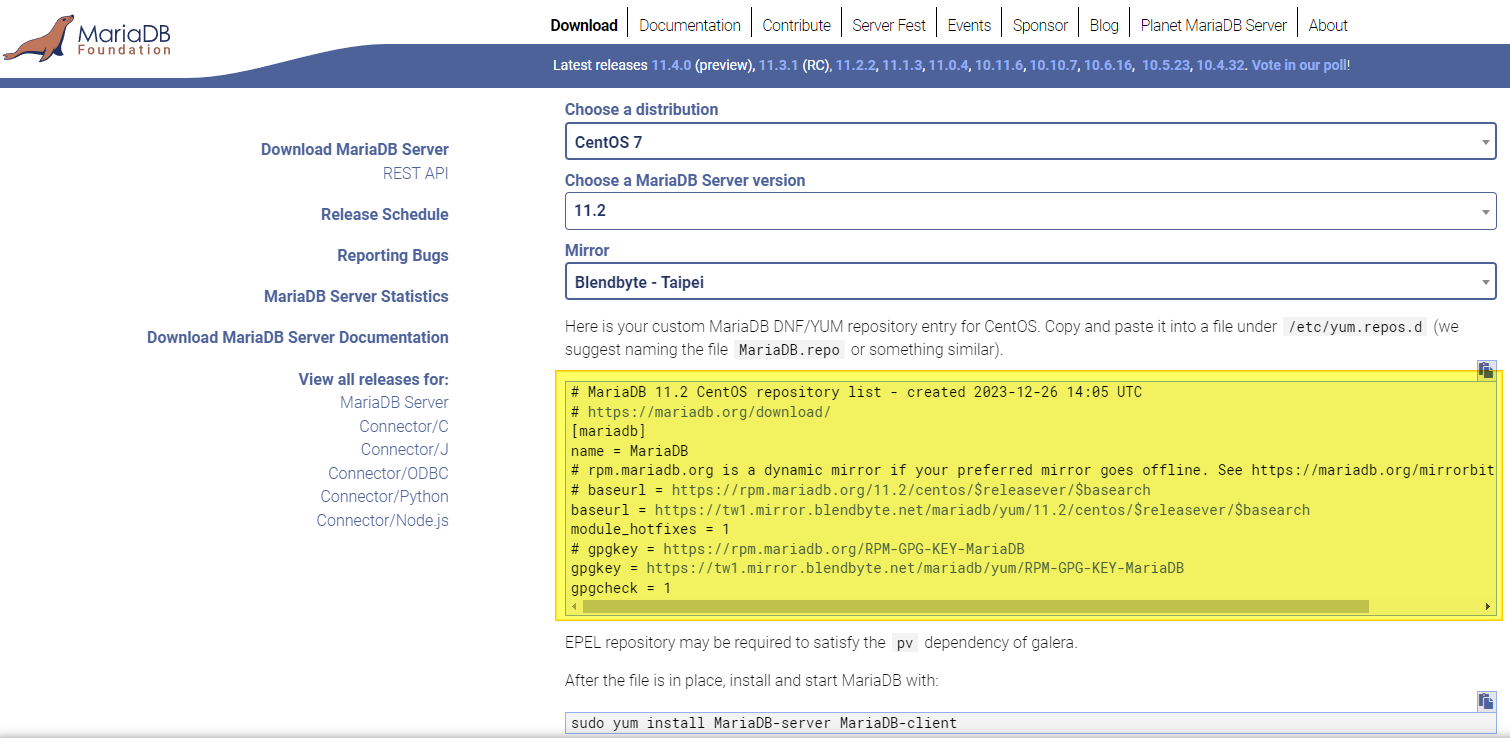Open release 11.0.4 link
The image size is (1510, 738).
pyautogui.click(x=948, y=65)
